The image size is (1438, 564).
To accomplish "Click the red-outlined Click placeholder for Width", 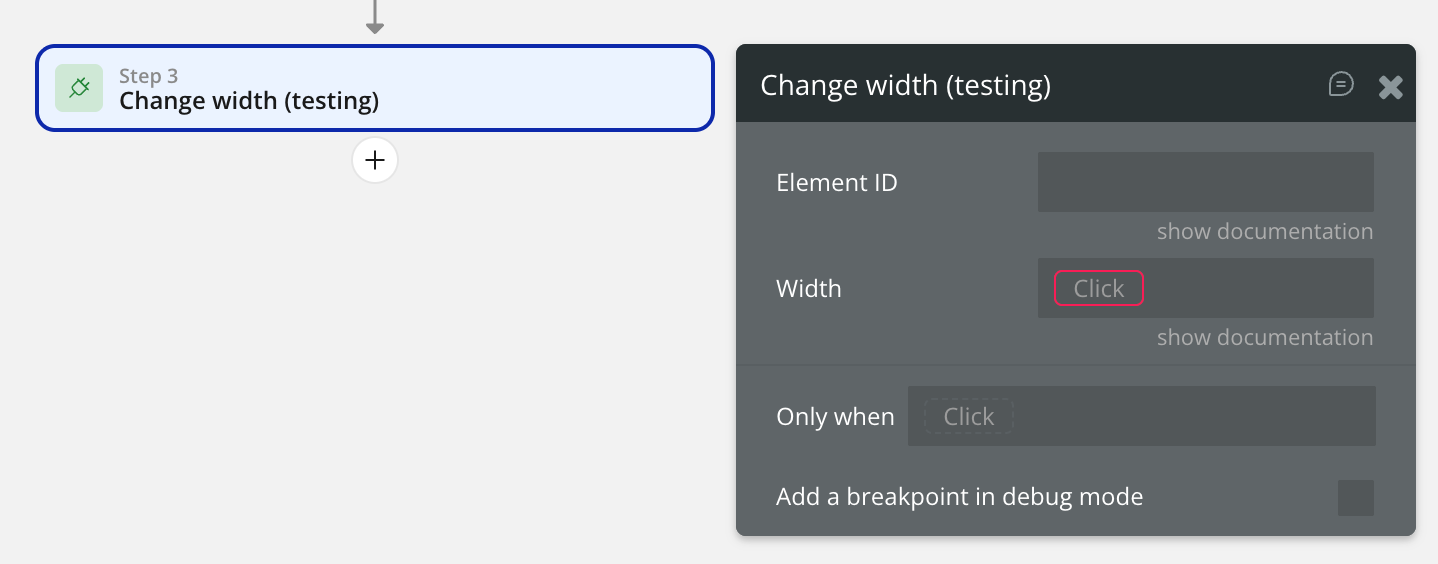I will pos(1098,289).
